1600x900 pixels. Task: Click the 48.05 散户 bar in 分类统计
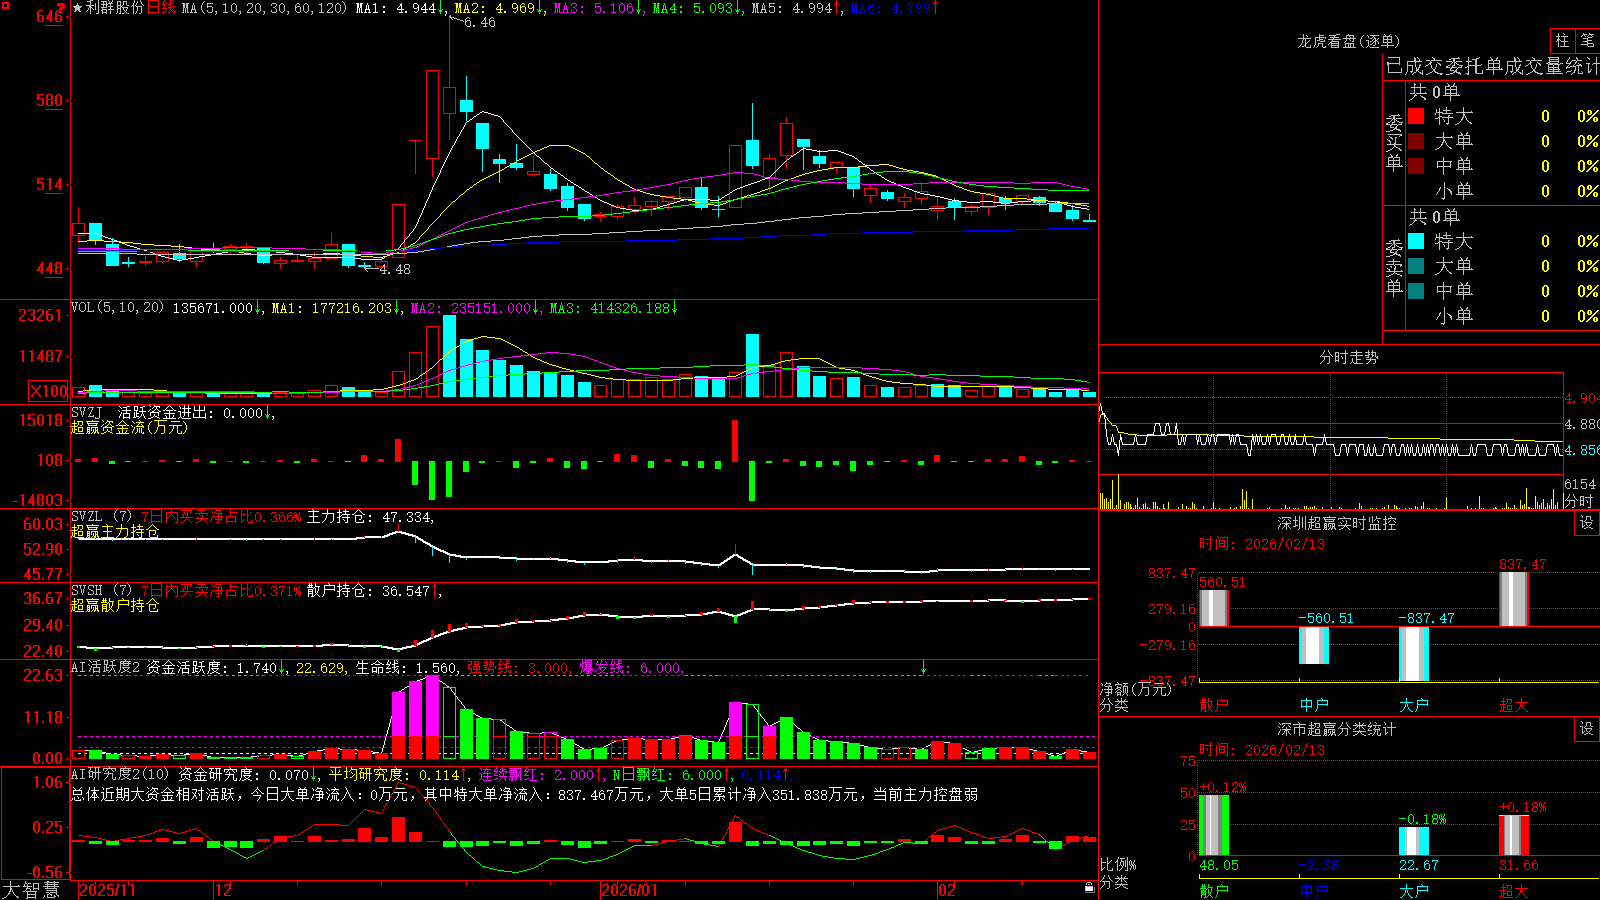coord(1214,825)
